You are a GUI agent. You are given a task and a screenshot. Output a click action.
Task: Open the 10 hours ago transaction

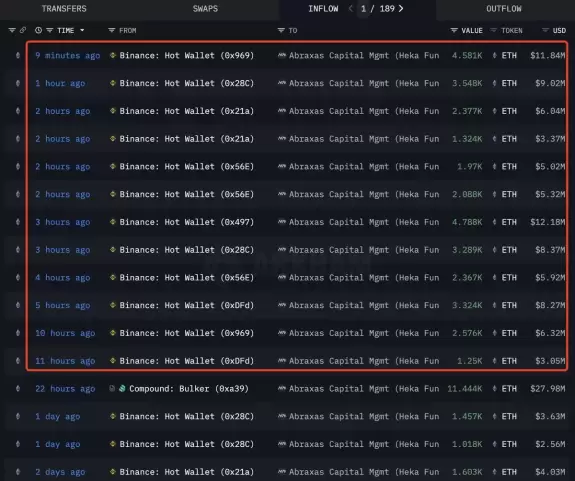(x=65, y=333)
